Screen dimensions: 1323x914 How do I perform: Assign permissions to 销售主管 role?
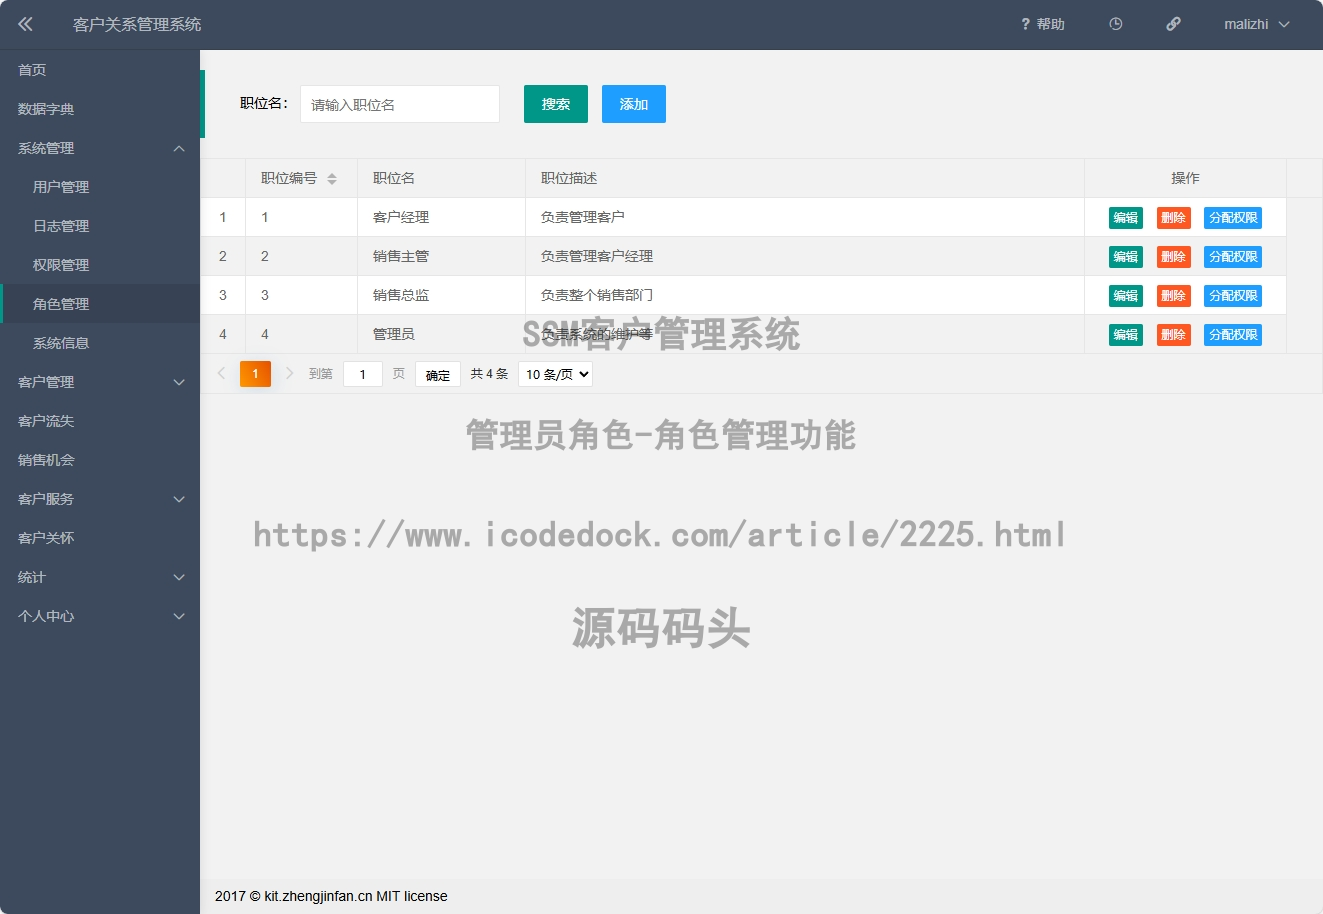1233,257
